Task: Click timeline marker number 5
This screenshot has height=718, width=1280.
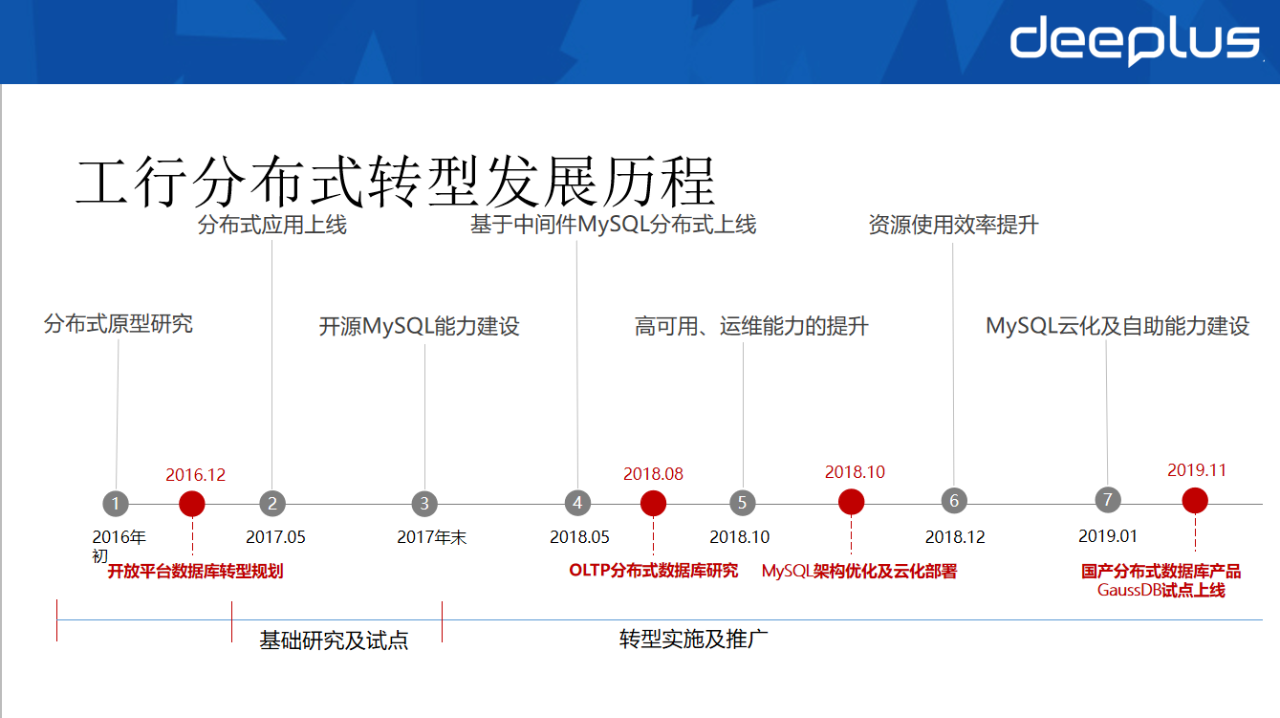Action: click(742, 503)
